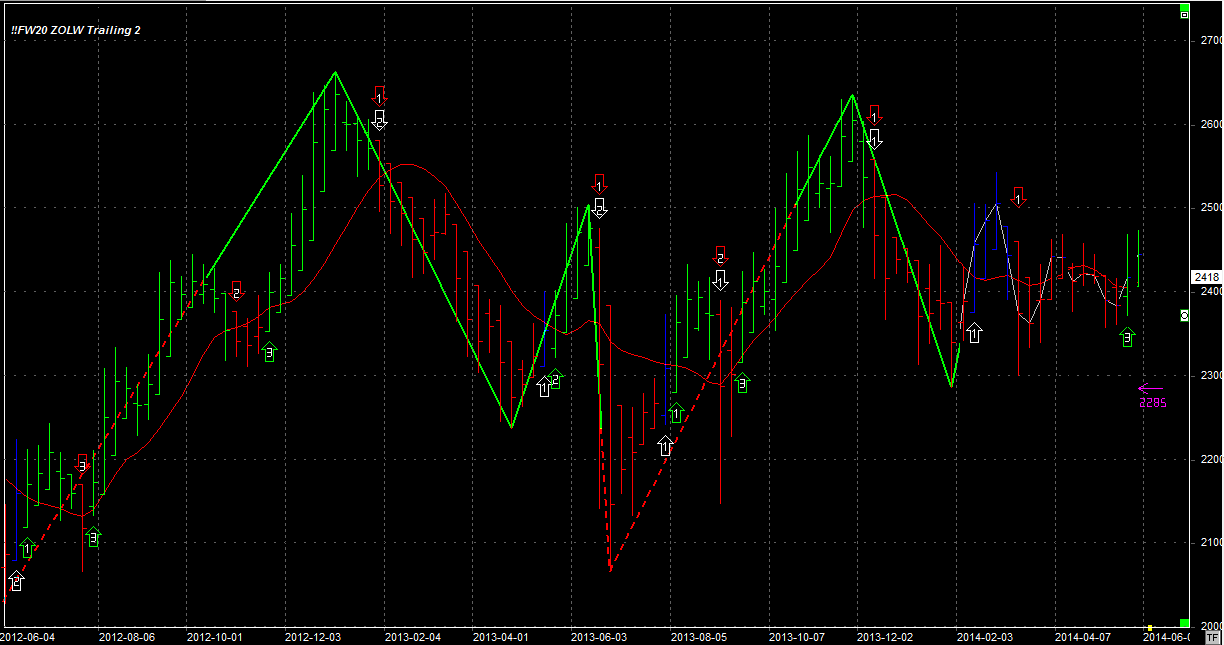Click the chart title FW20 ZOLW Trailing 2
The width and height of the screenshot is (1224, 645).
pos(76,30)
